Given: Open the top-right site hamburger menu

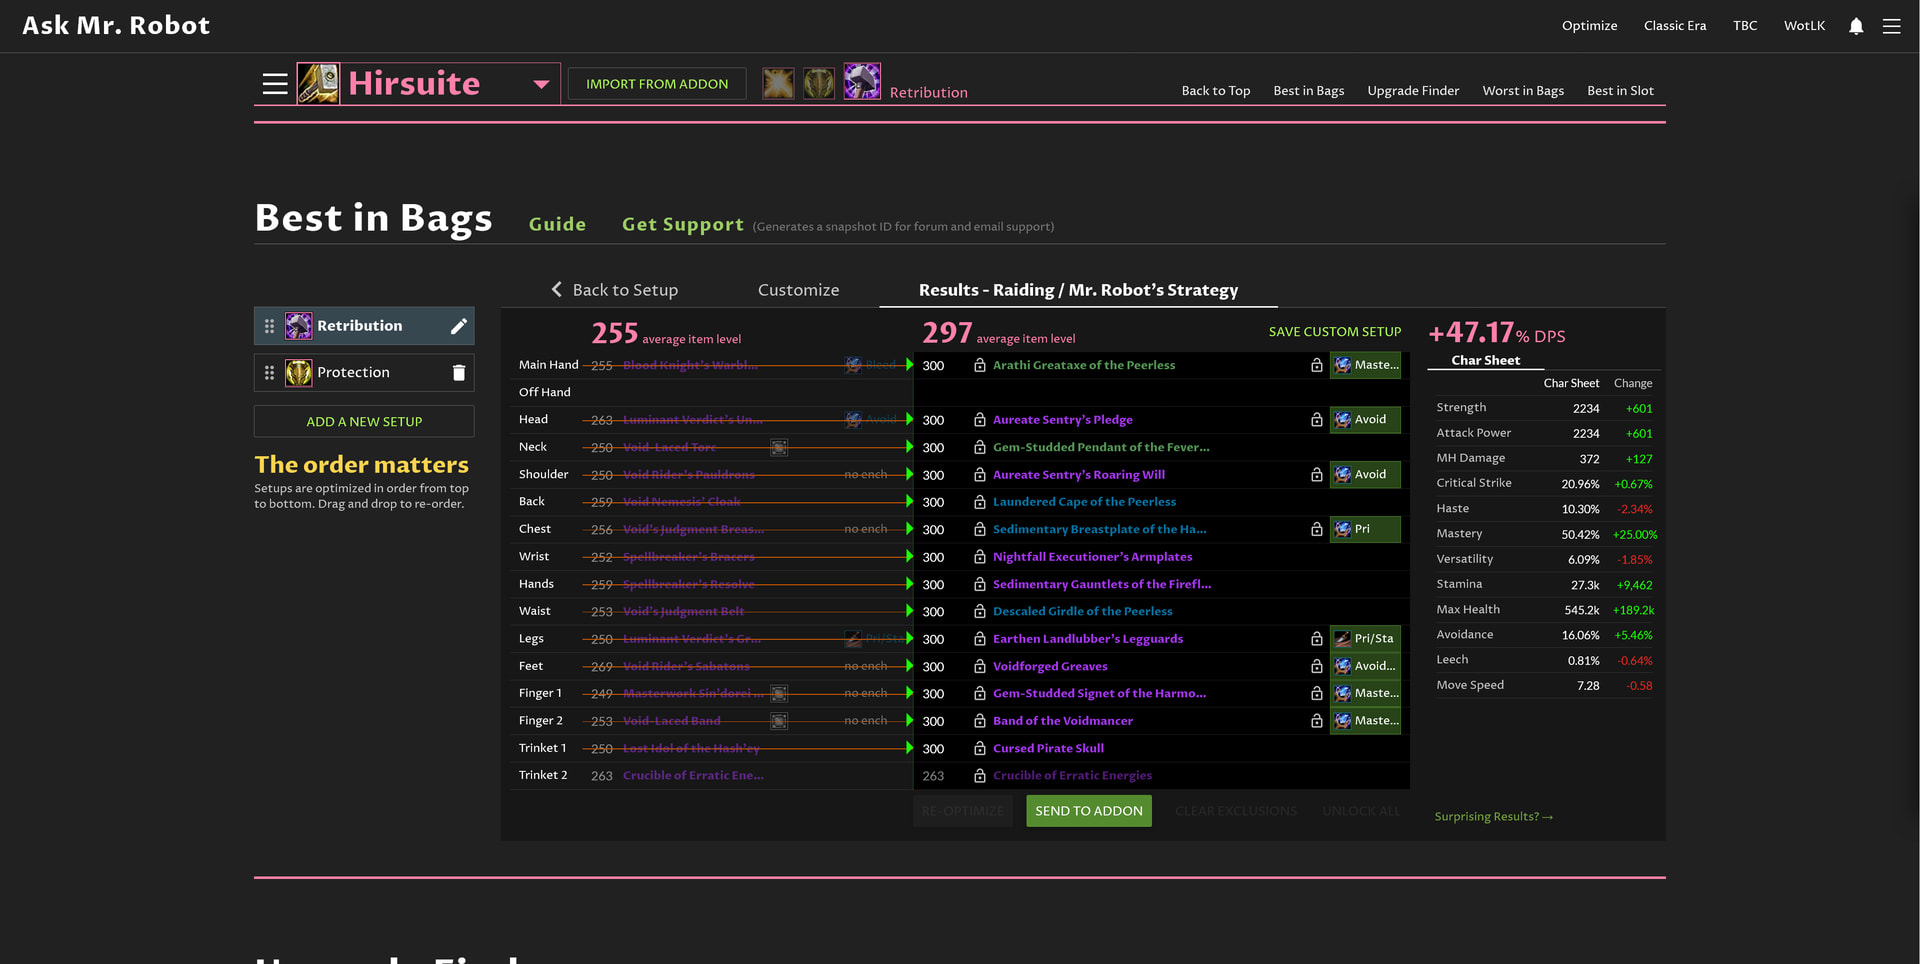Looking at the screenshot, I should 1892,26.
